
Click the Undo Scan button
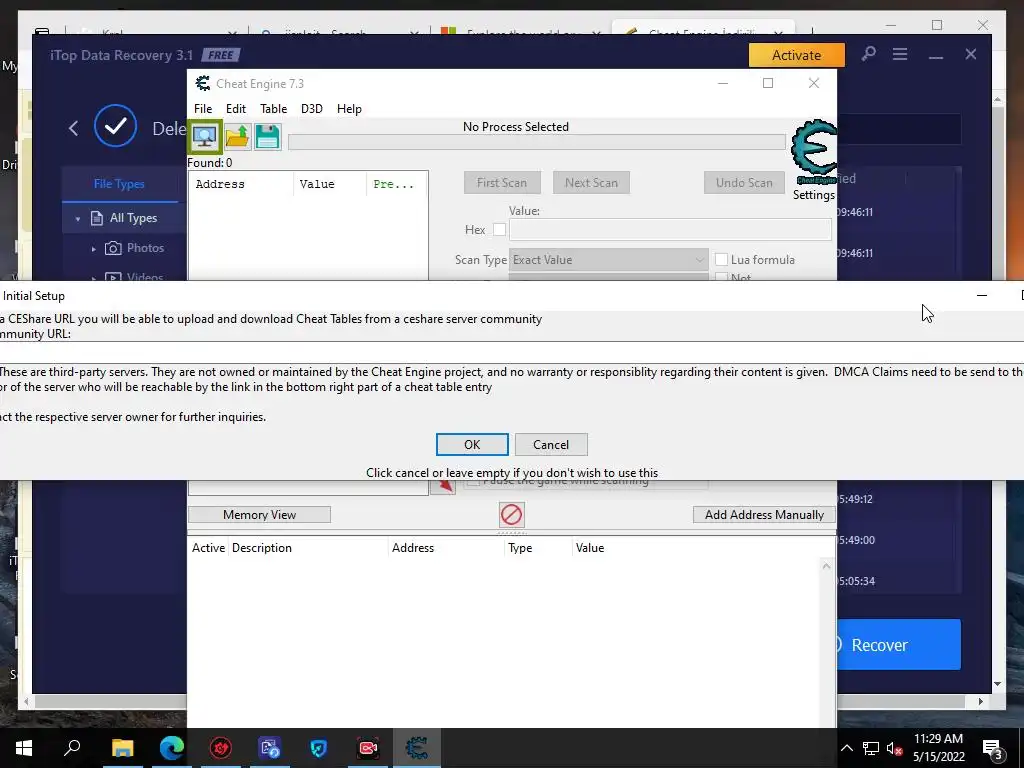point(744,183)
